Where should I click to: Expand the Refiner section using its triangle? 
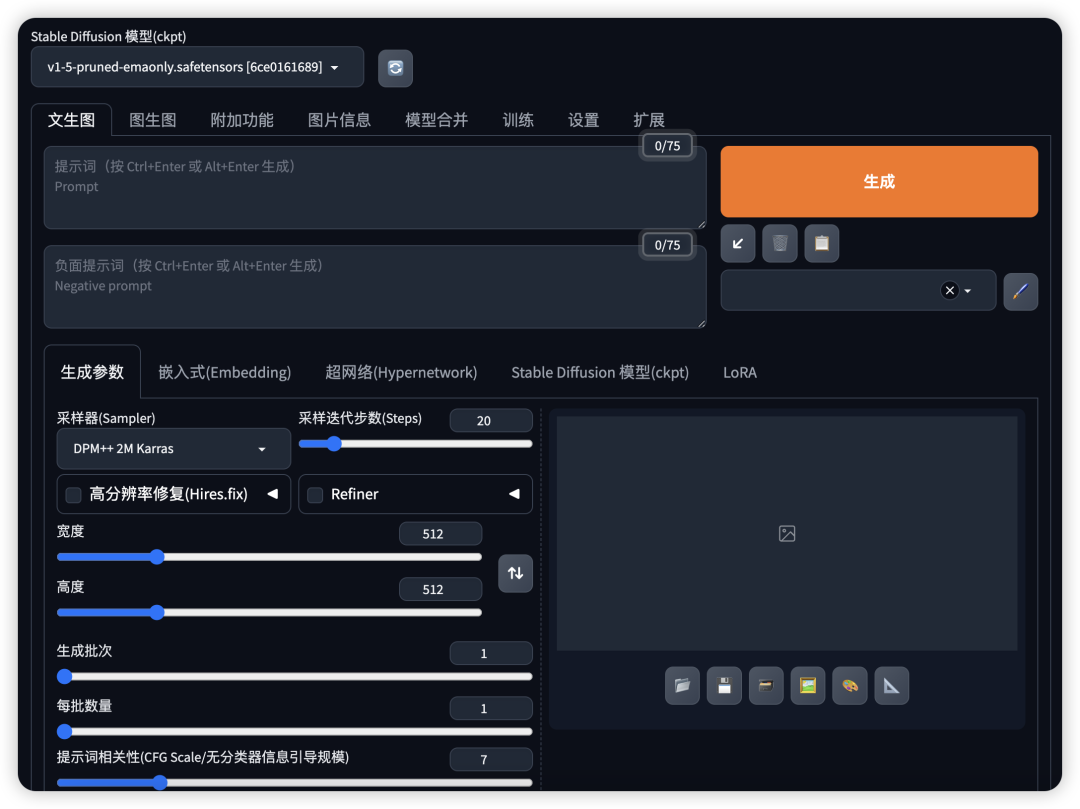[x=514, y=494]
